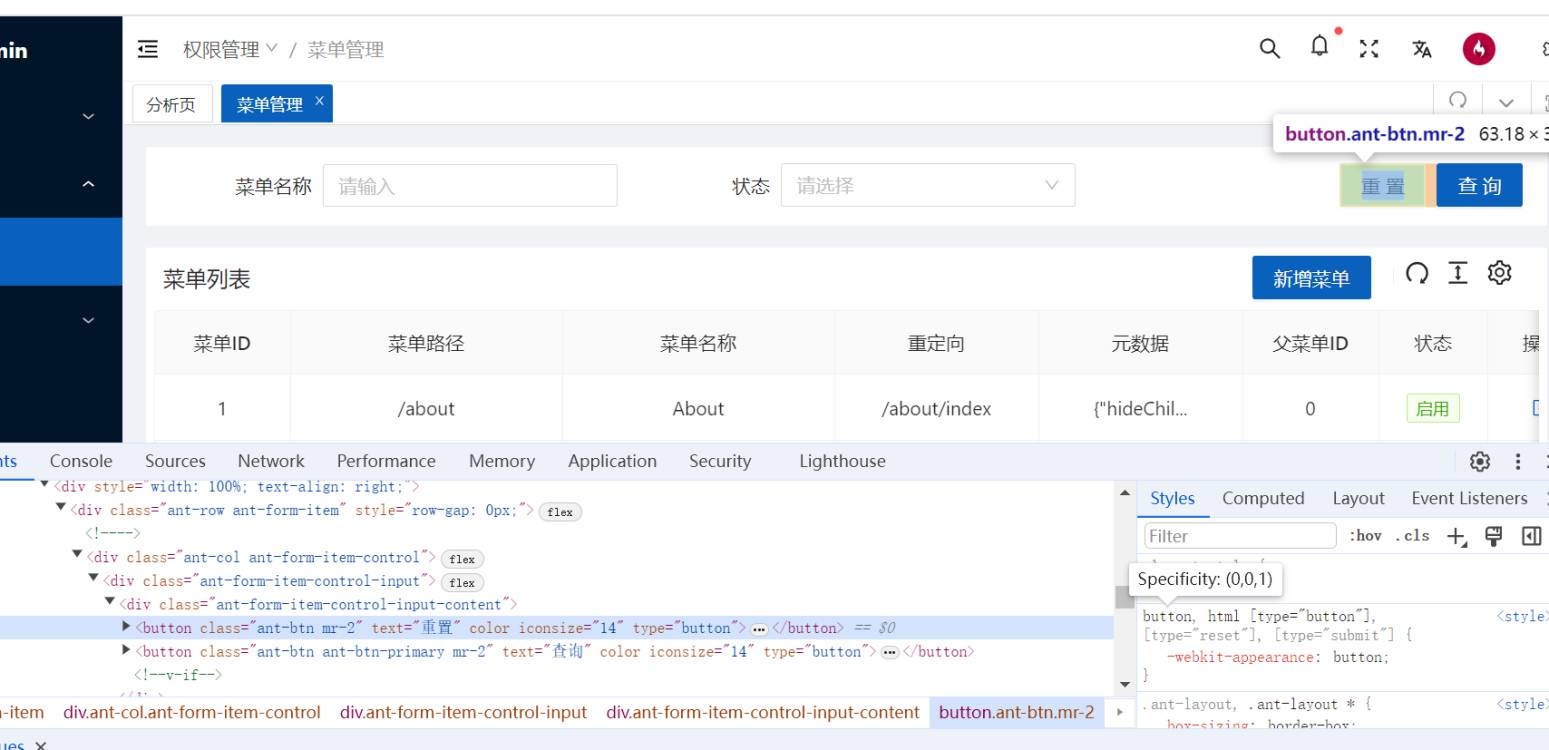
Task: Click the breadcrumb overflow right arrow
Action: point(1119,713)
